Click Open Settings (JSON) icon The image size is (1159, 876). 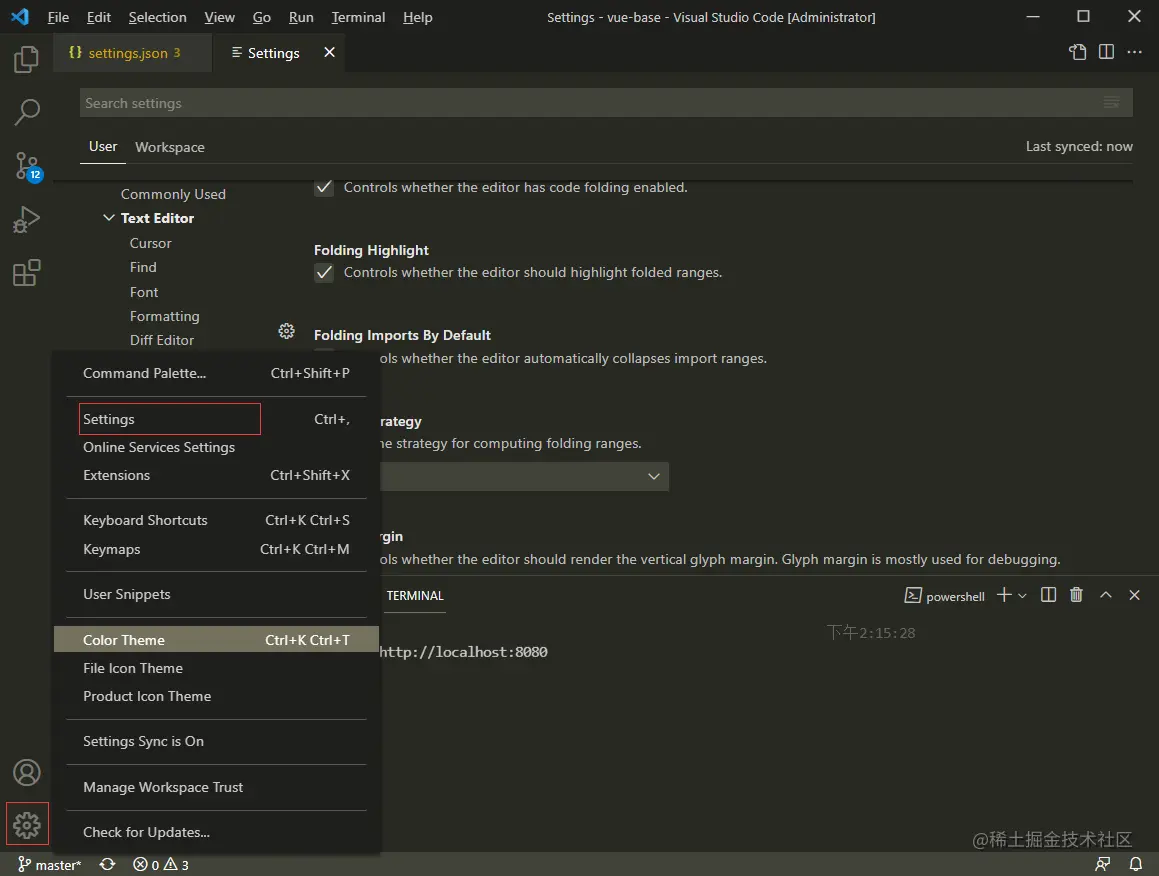click(1078, 52)
